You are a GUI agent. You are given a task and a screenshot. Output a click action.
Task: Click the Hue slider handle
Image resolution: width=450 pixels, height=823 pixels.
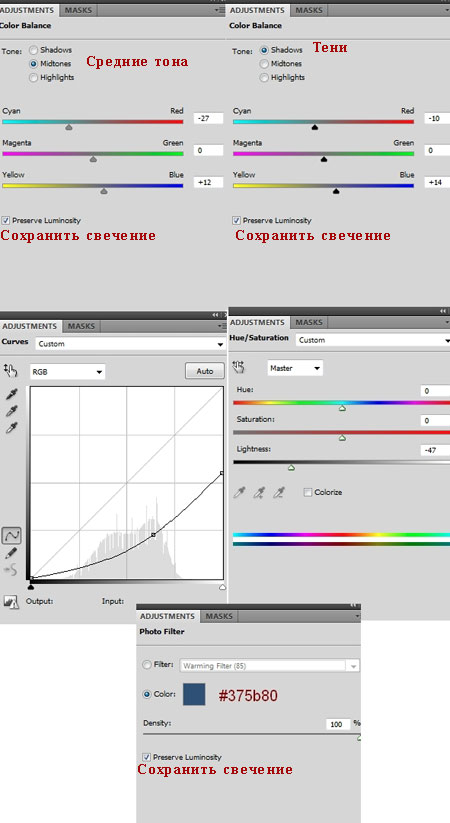click(342, 408)
